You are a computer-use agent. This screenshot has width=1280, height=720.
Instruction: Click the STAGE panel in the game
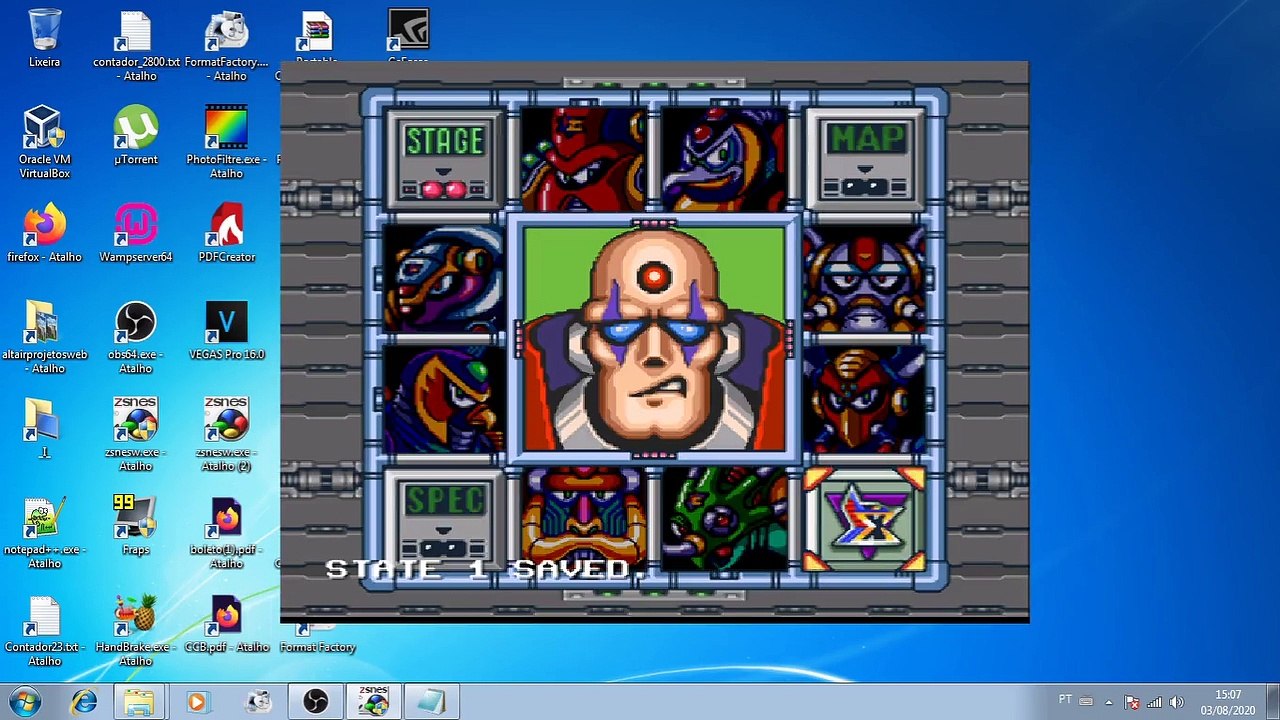click(x=444, y=158)
